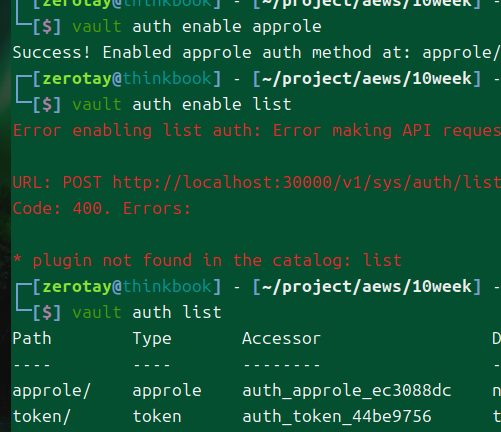Click the 'approle' value in the Type column
The height and width of the screenshot is (432, 501).
tap(167, 391)
